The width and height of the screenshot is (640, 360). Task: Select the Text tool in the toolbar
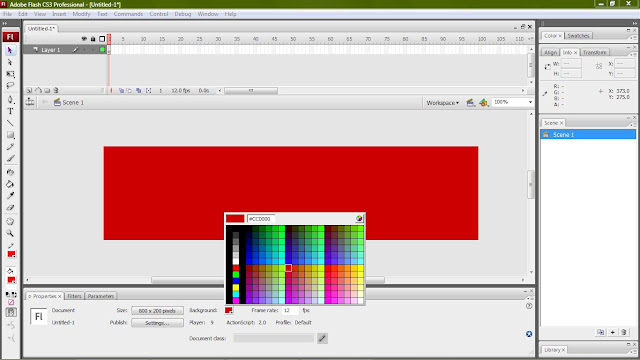11,111
